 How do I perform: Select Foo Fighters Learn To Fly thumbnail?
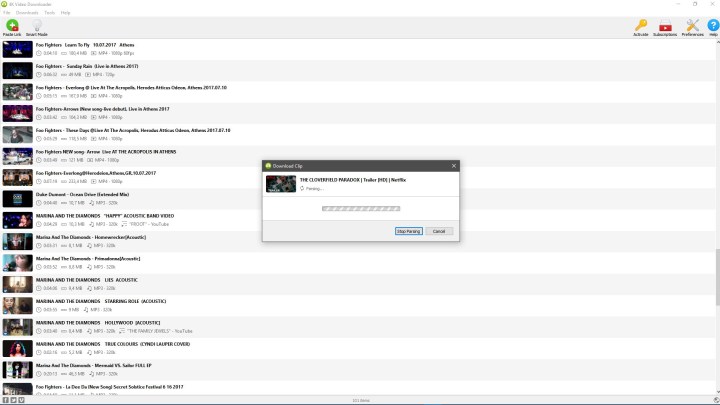click(x=17, y=49)
